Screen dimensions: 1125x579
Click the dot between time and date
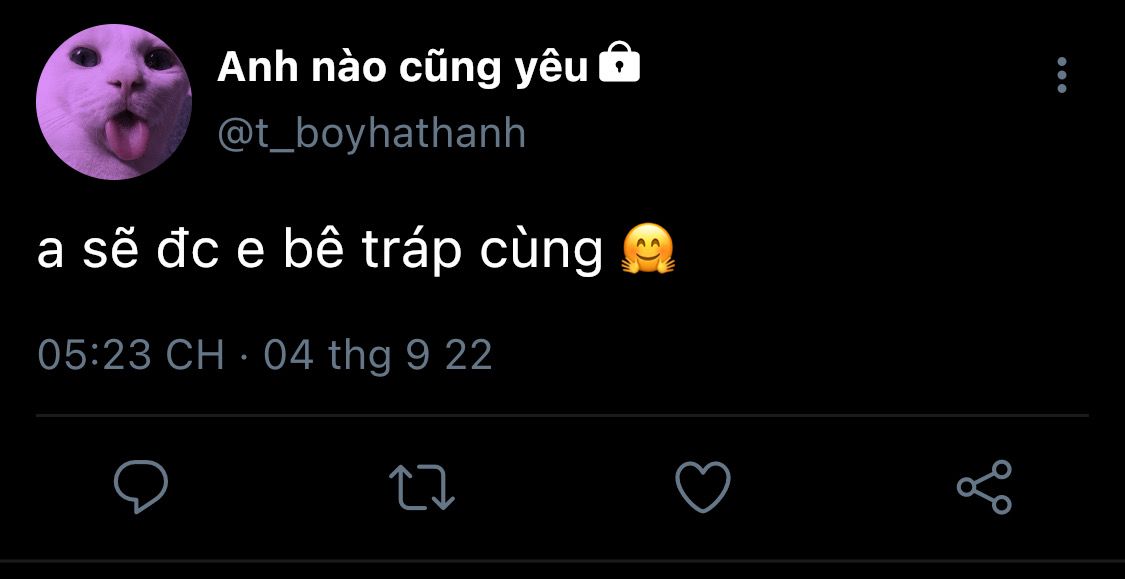[244, 356]
